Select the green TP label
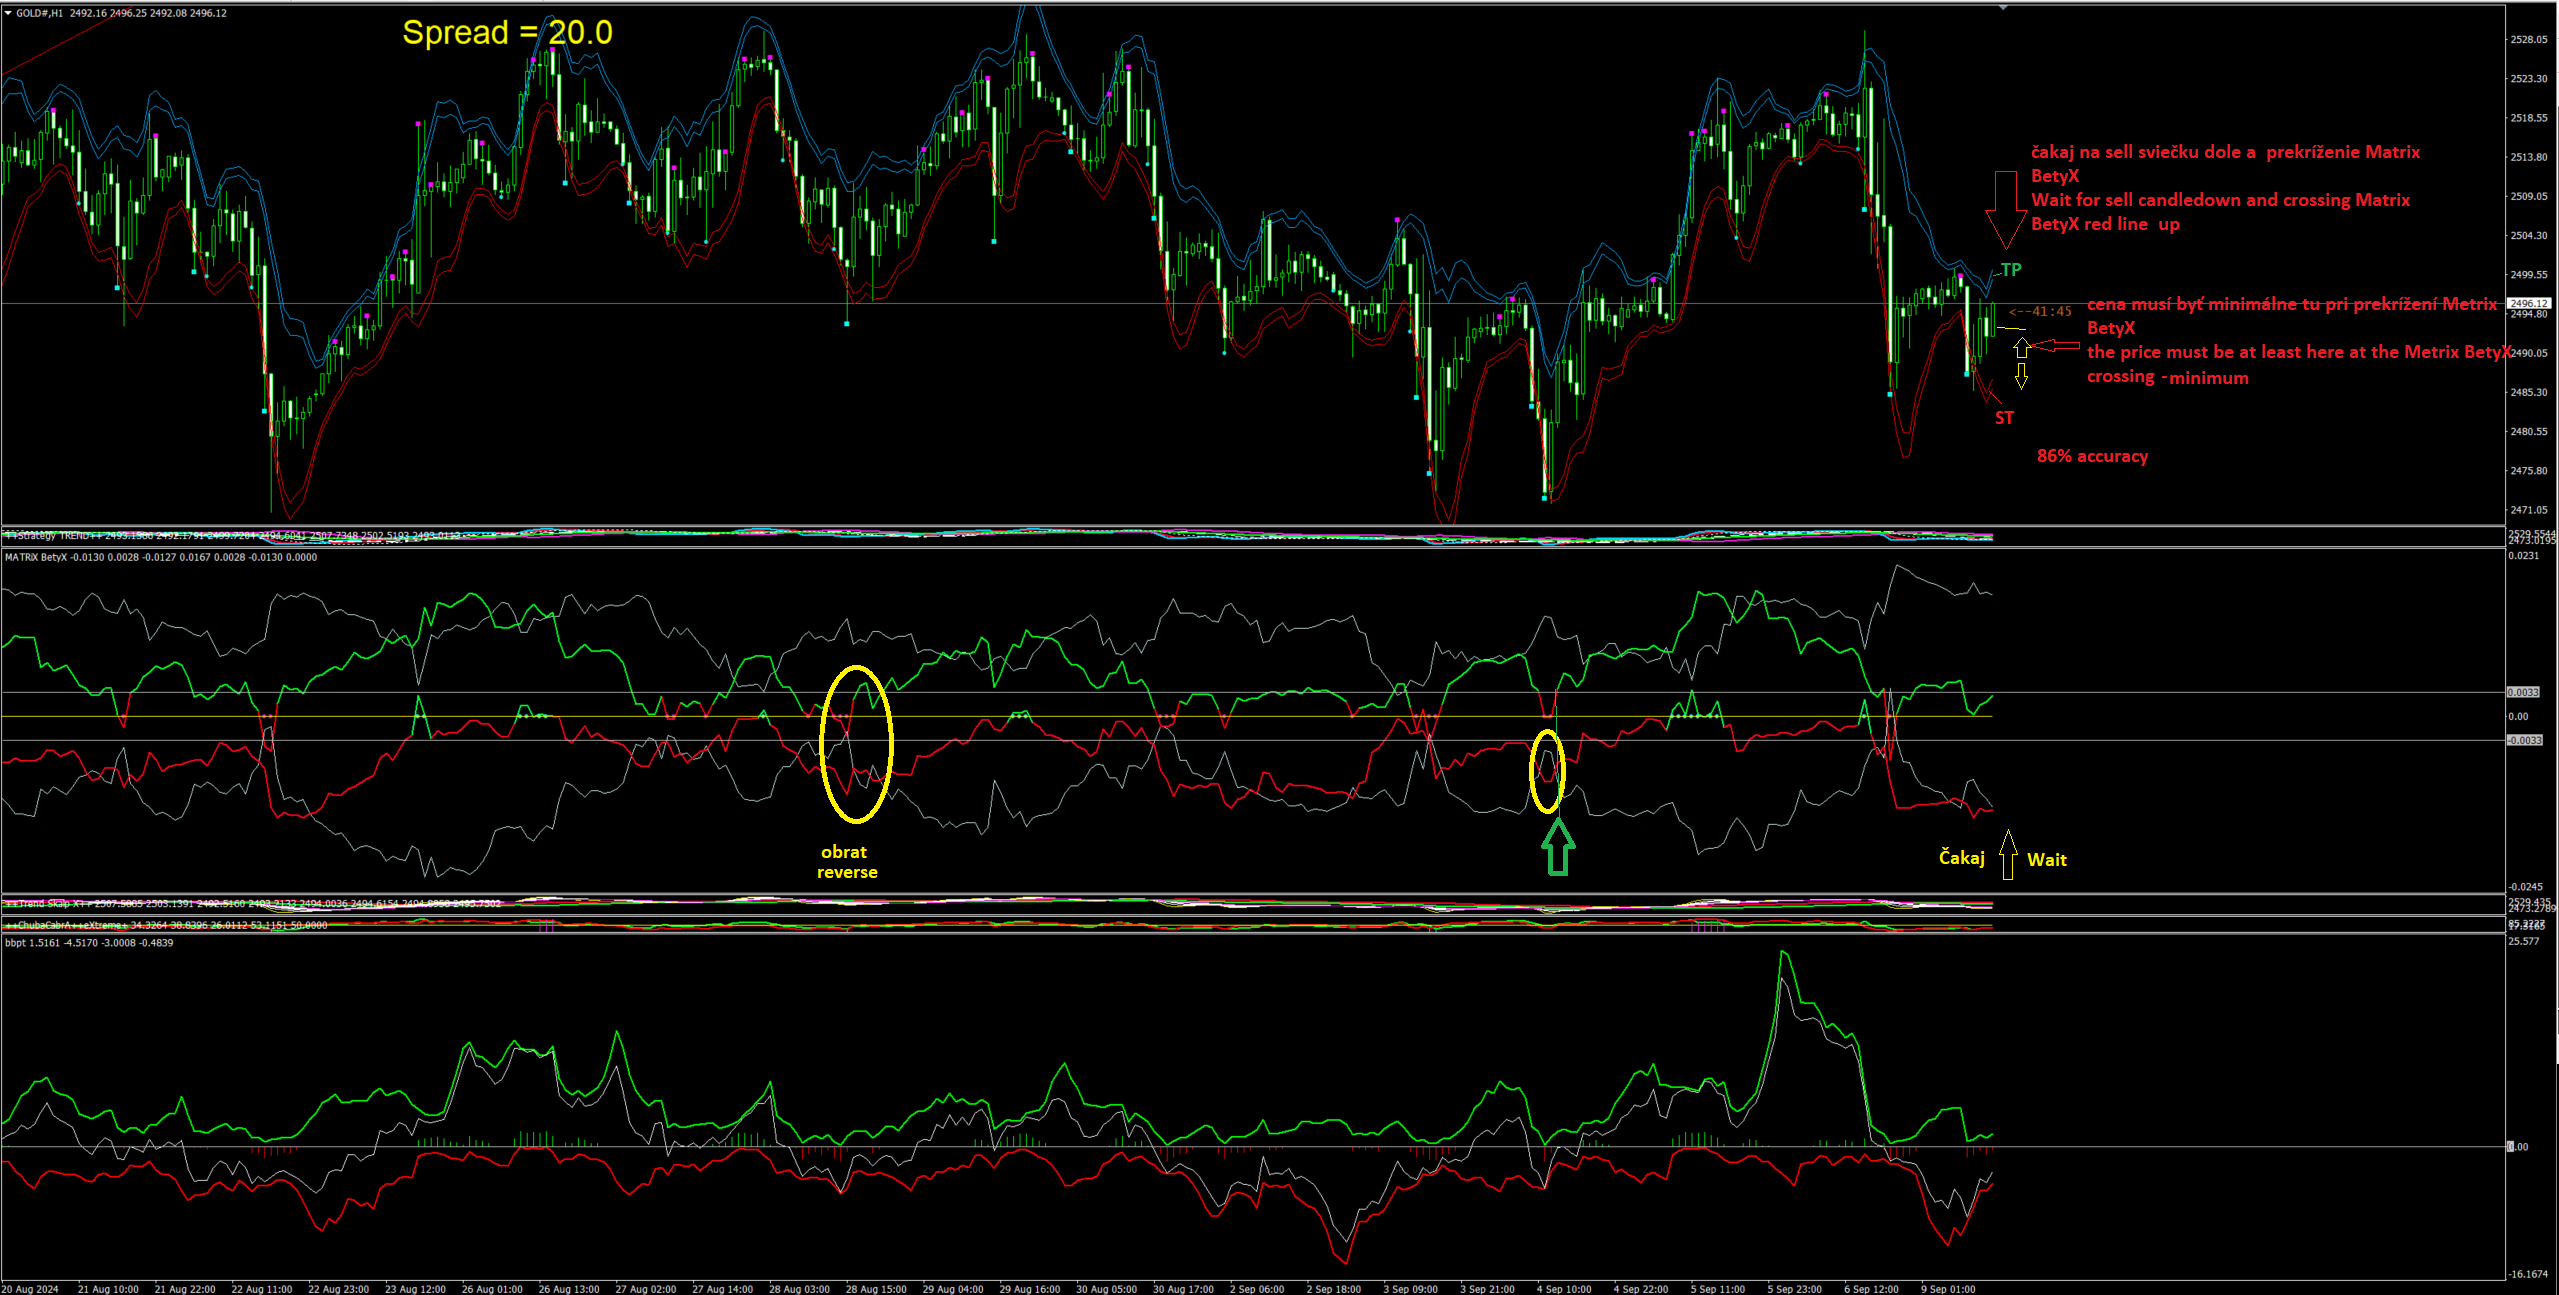The width and height of the screenshot is (2559, 1295). [x=2011, y=270]
